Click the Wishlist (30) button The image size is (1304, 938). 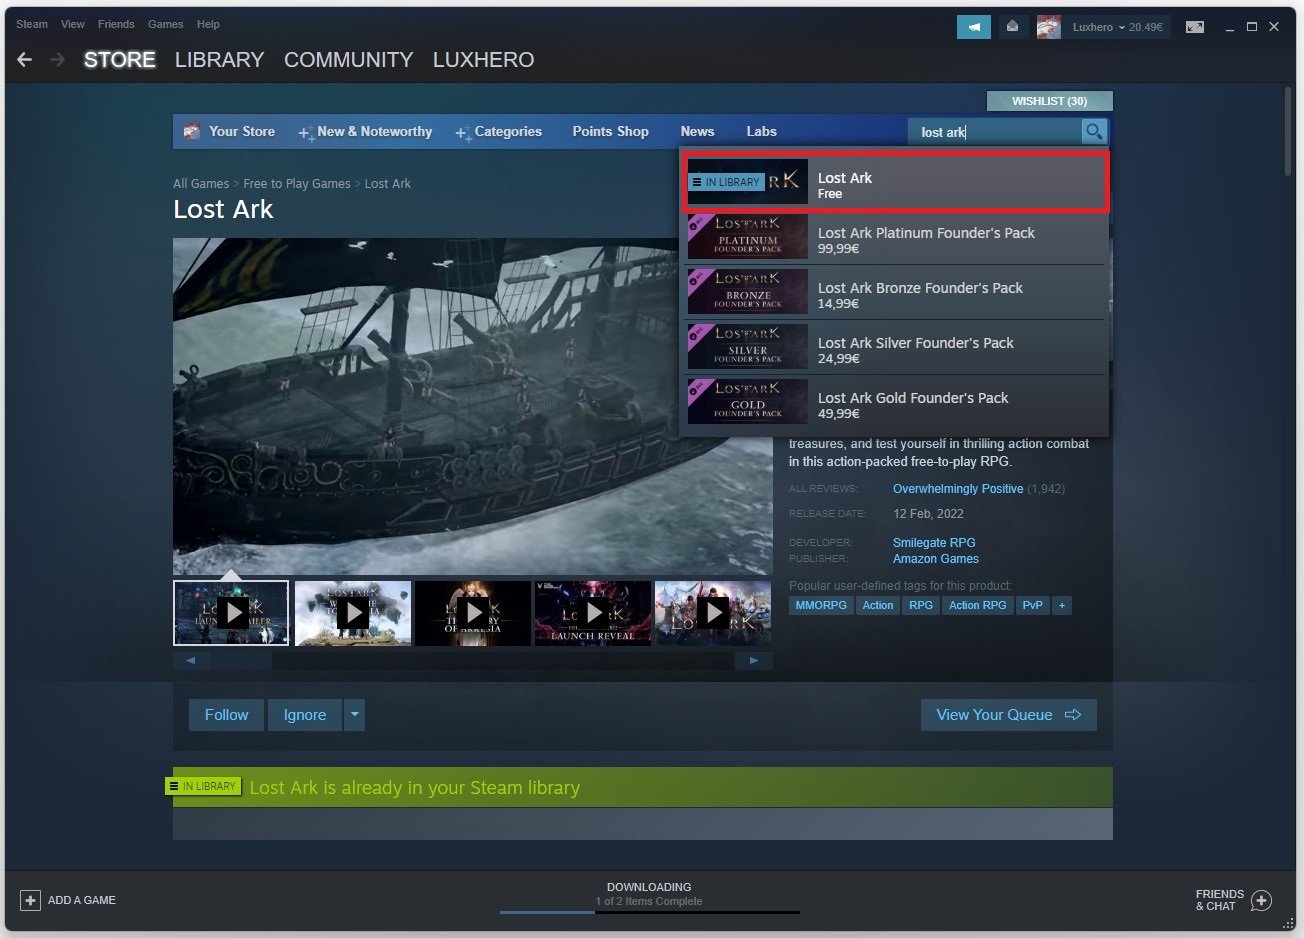coord(1049,101)
